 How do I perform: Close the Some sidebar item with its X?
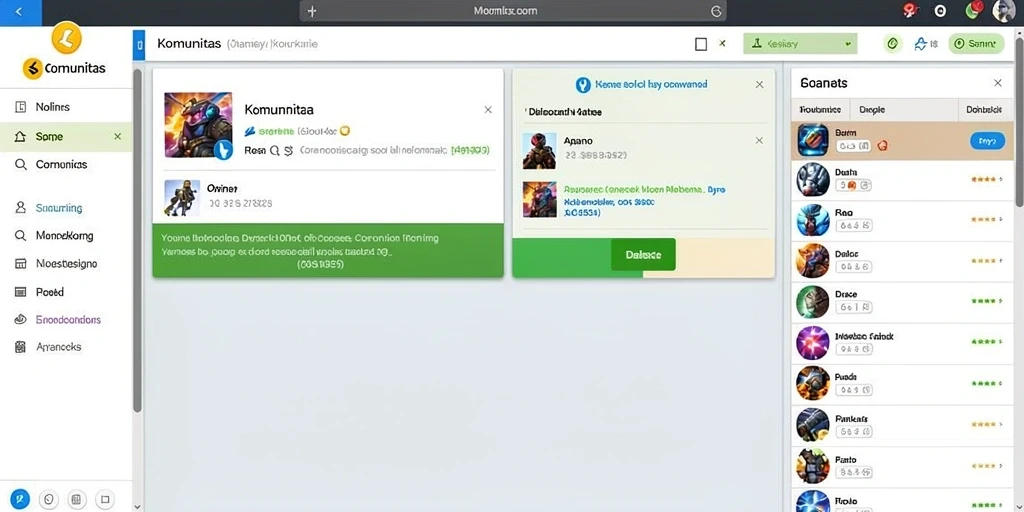point(118,136)
